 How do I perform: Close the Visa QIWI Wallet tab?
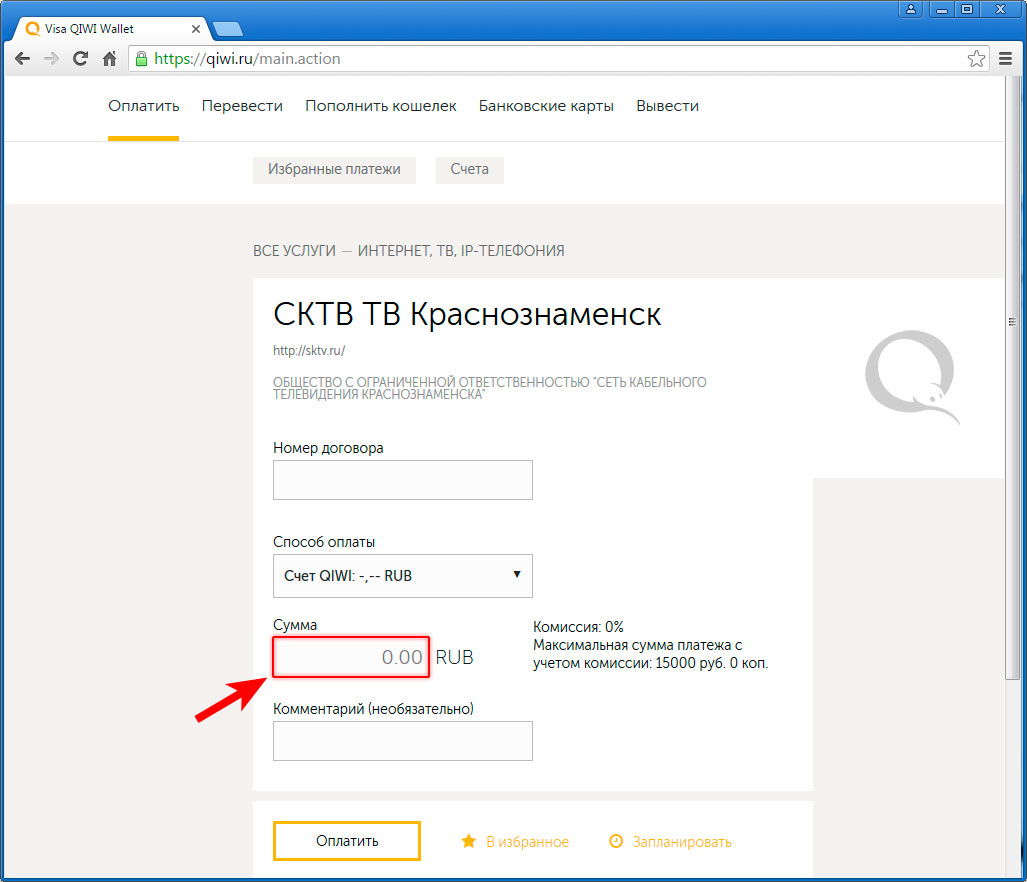click(x=195, y=29)
